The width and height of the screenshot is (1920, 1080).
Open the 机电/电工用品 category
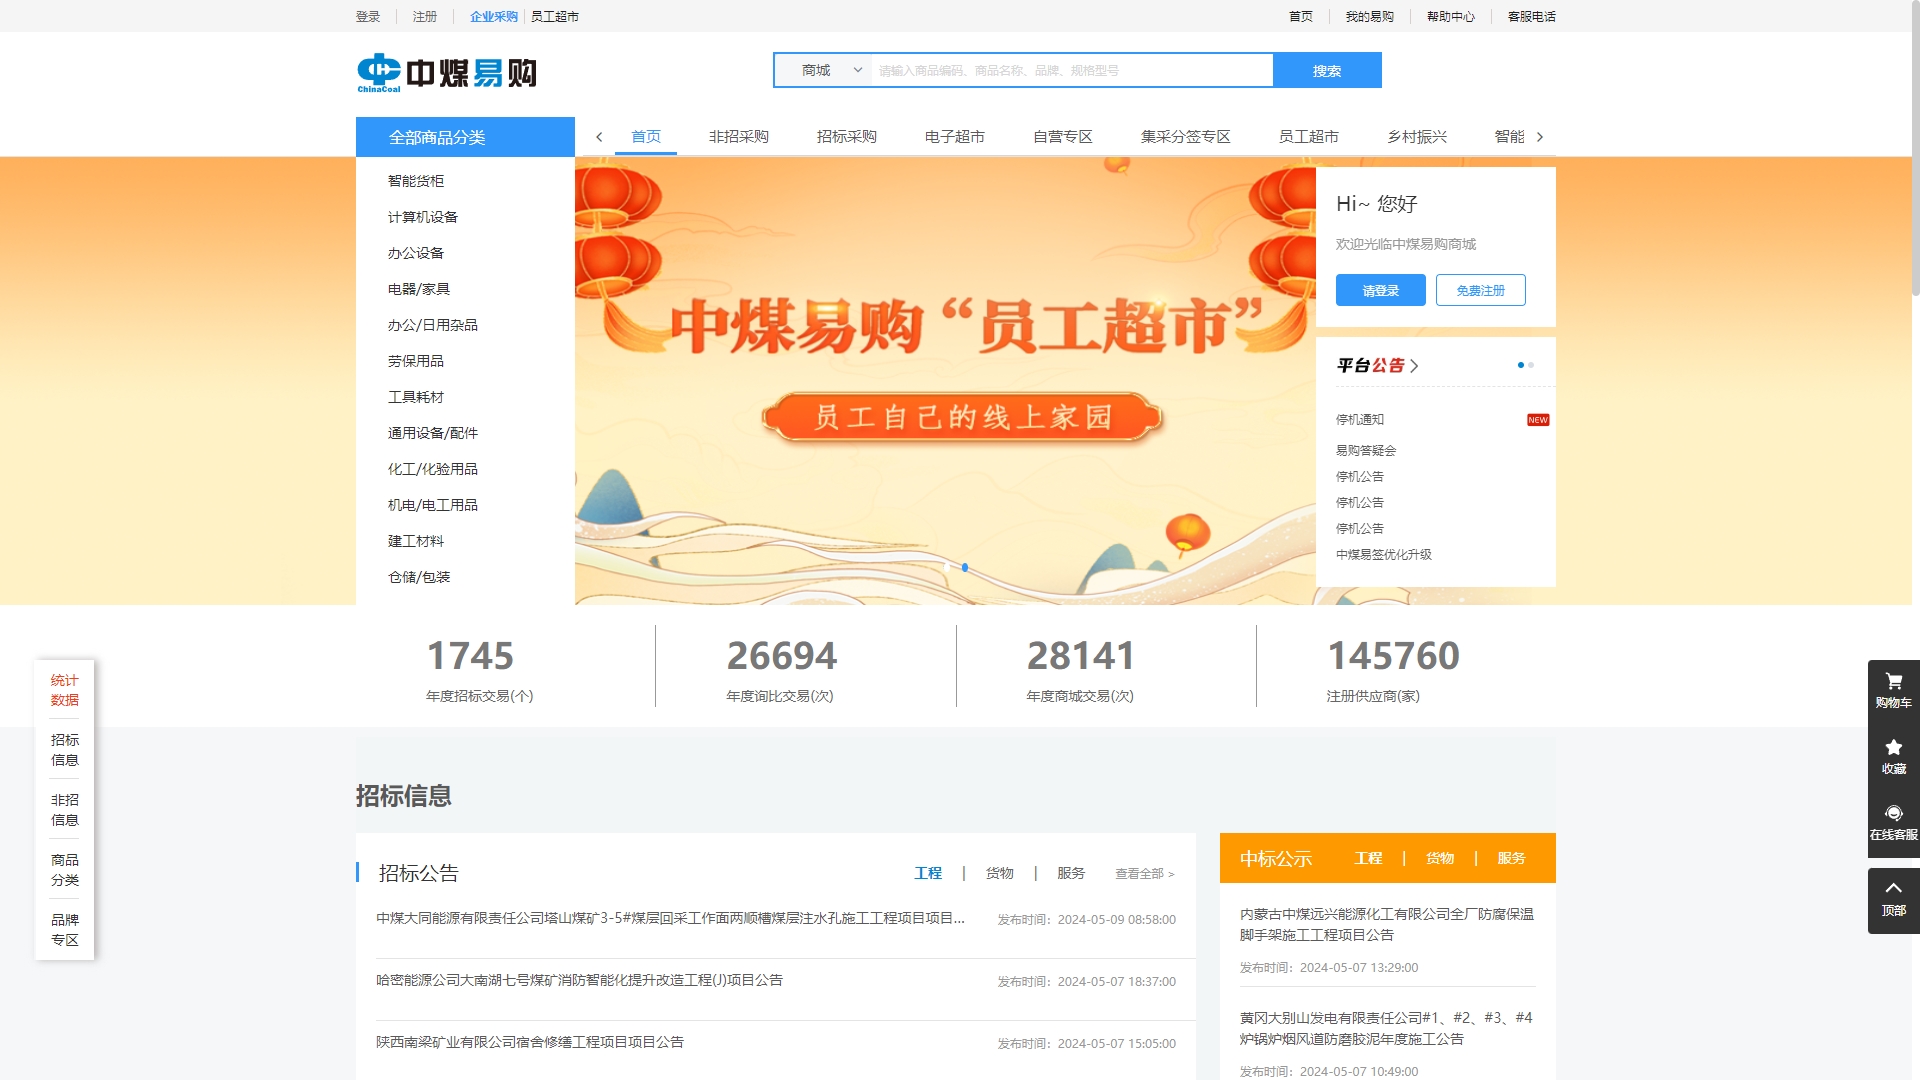click(433, 505)
